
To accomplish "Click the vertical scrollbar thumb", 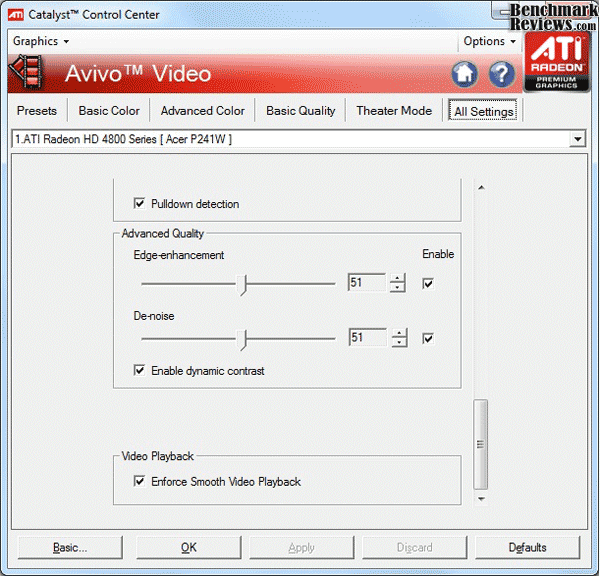I will coord(481,444).
